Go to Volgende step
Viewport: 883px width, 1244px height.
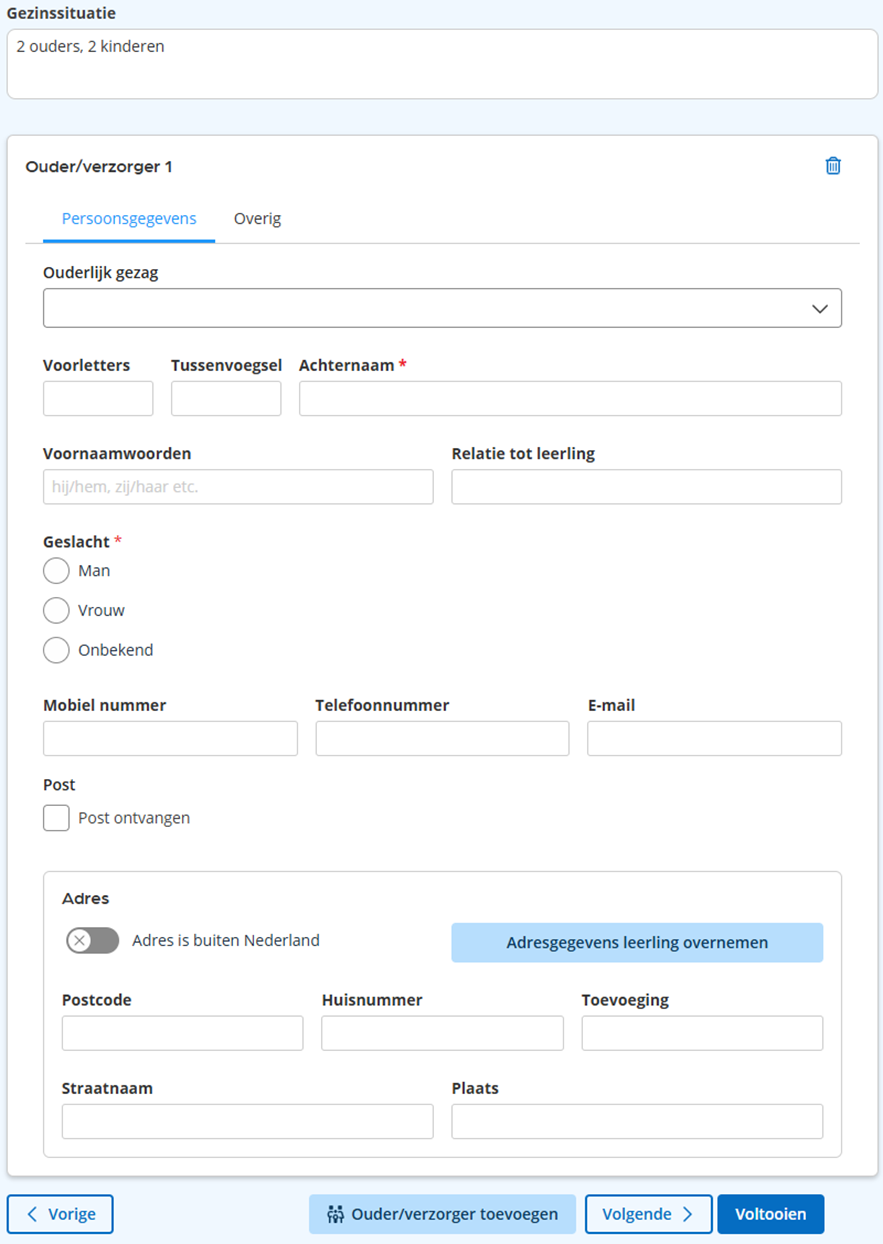(x=648, y=1214)
